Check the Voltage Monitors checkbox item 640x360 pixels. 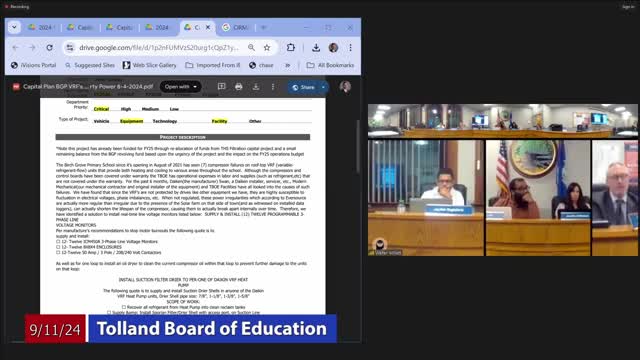coord(58,242)
